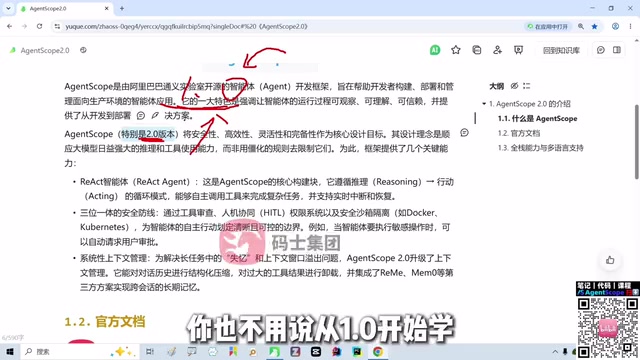Open the Chrome profile icon
The width and height of the screenshot is (640, 360).
[615, 27]
